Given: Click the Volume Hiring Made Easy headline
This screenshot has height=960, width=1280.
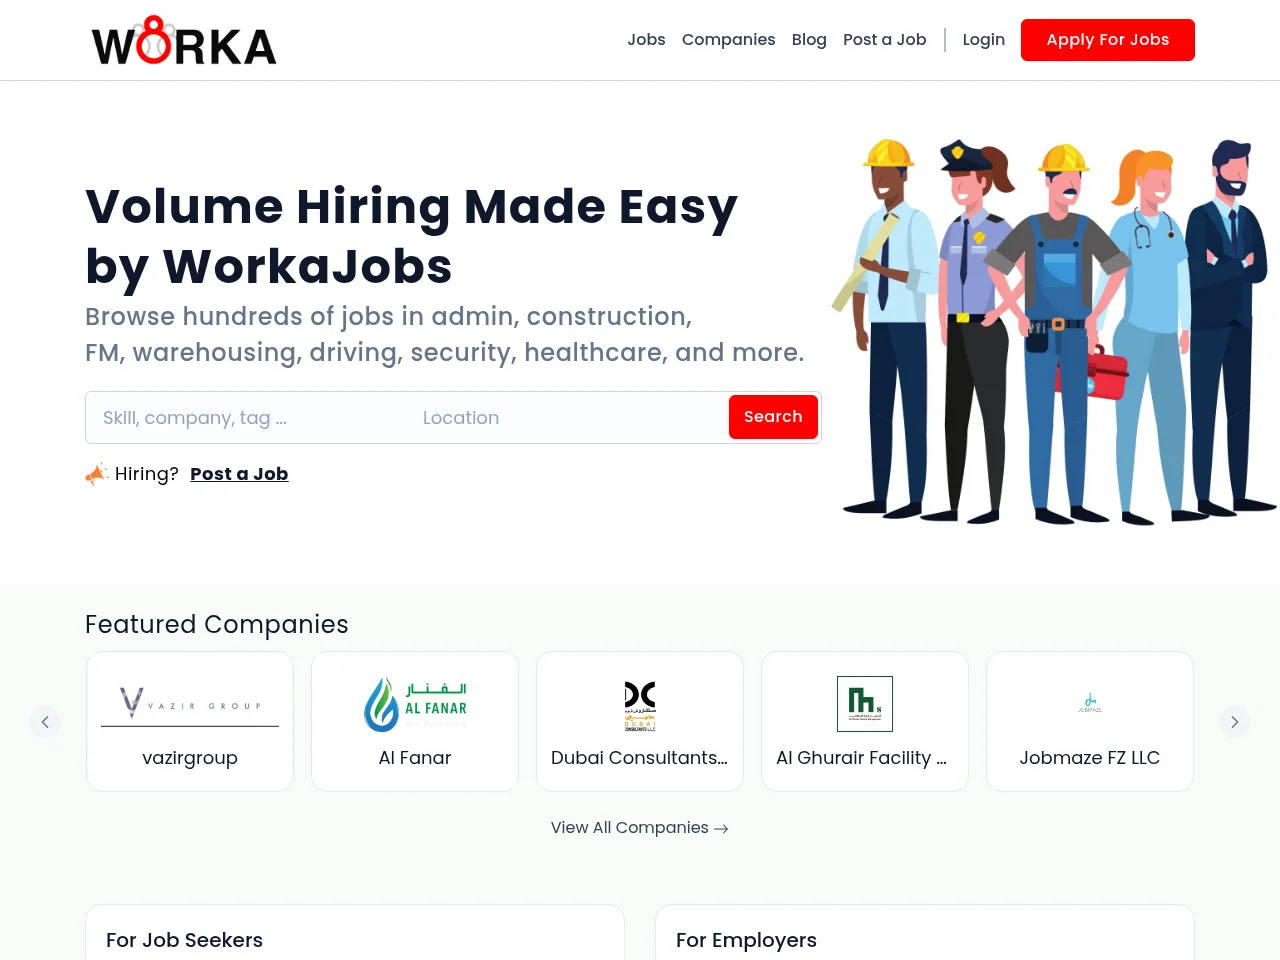Looking at the screenshot, I should (x=412, y=237).
